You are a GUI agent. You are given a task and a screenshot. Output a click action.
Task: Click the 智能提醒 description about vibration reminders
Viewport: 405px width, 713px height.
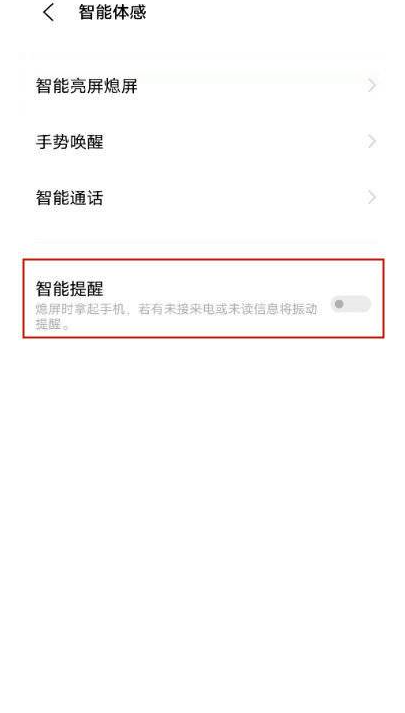point(176,316)
